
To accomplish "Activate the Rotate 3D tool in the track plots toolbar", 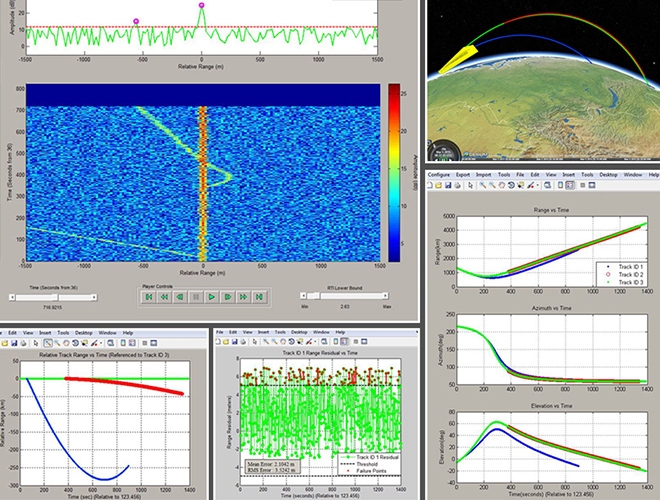I will tap(511, 185).
